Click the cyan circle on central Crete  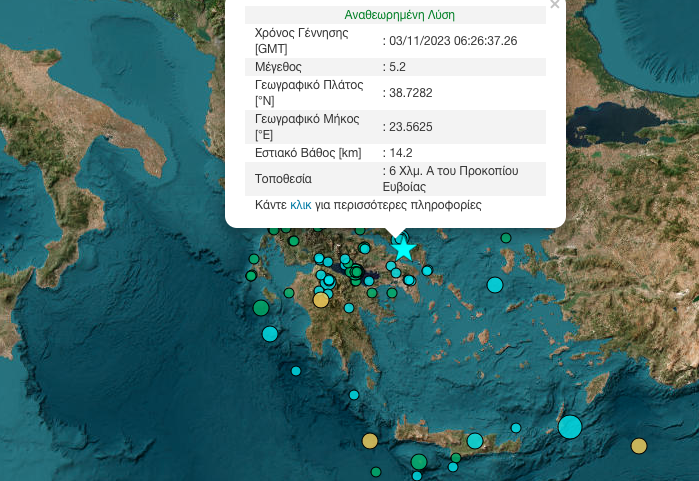pos(475,440)
